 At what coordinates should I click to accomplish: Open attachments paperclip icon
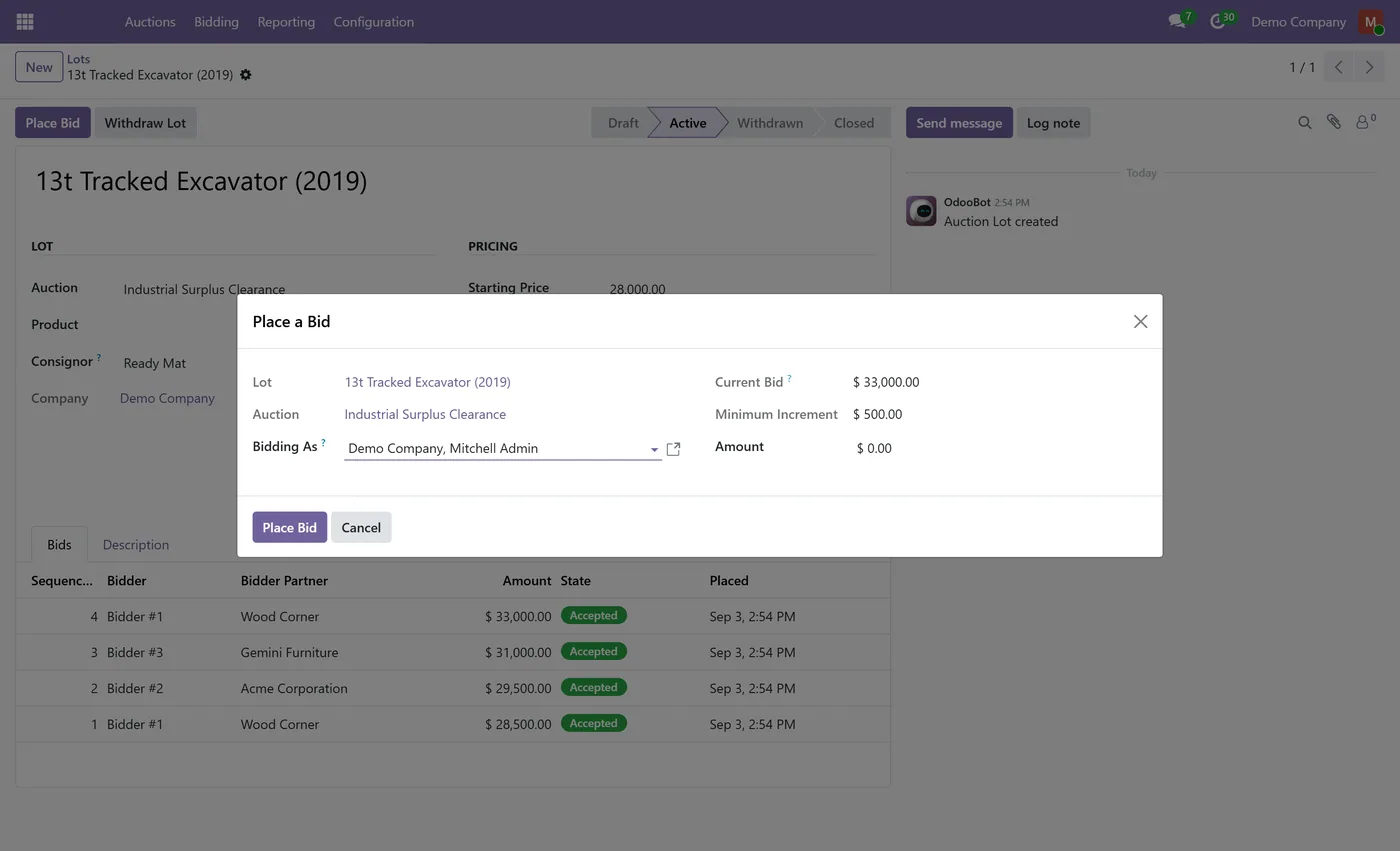tap(1333, 122)
